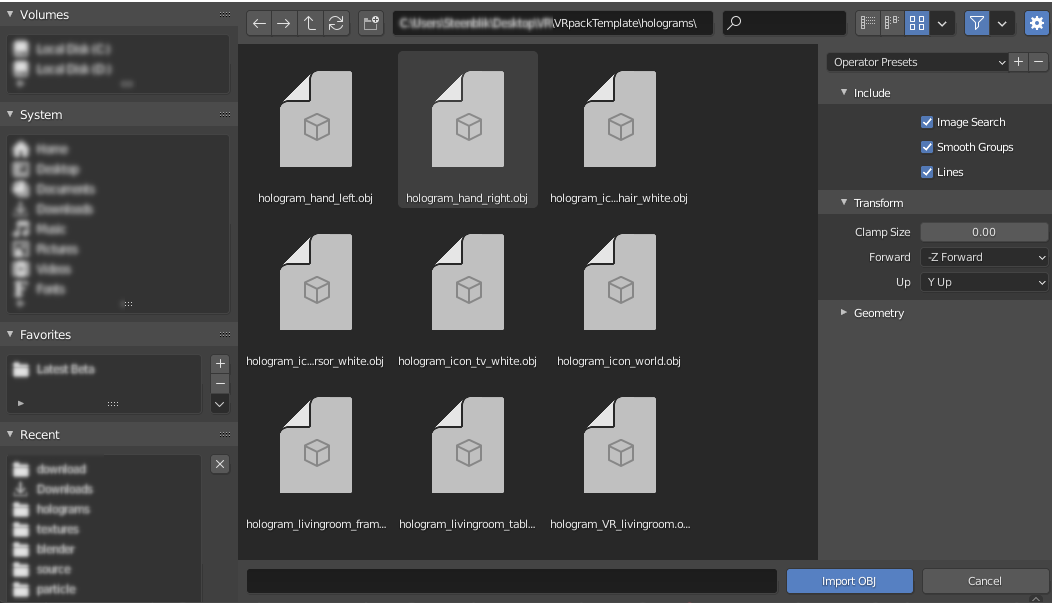Screen dimensions: 1052x603
Task: Collapse the Transform section
Action: pos(844,203)
